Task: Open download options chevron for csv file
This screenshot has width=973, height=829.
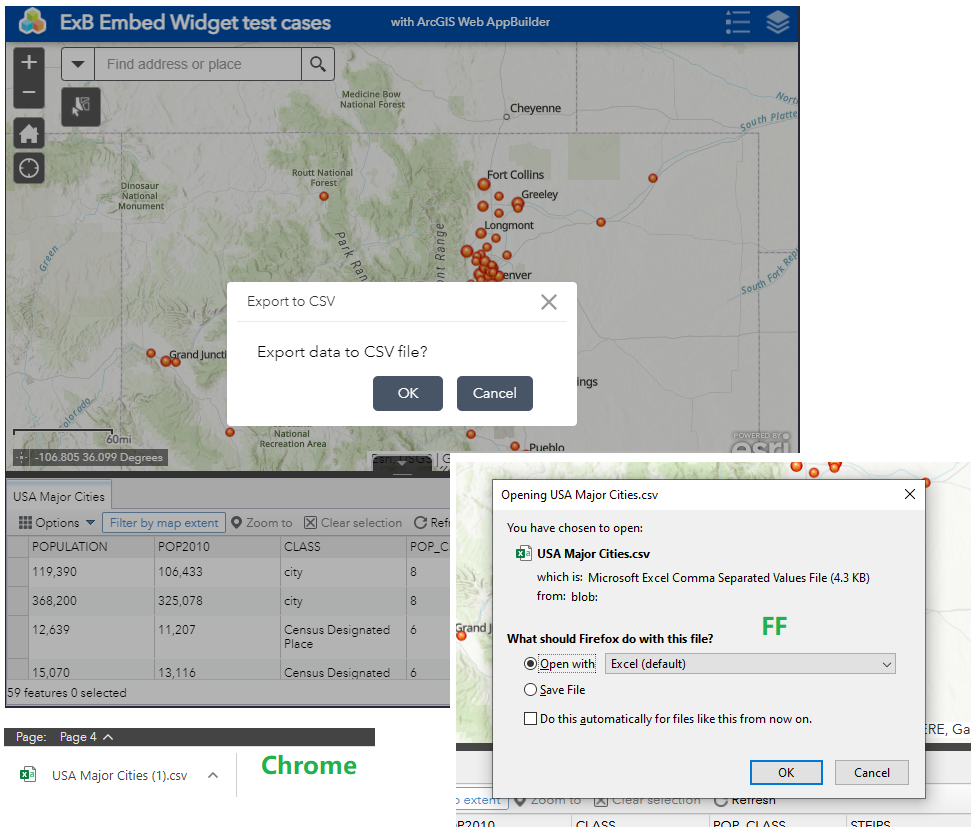Action: [213, 775]
